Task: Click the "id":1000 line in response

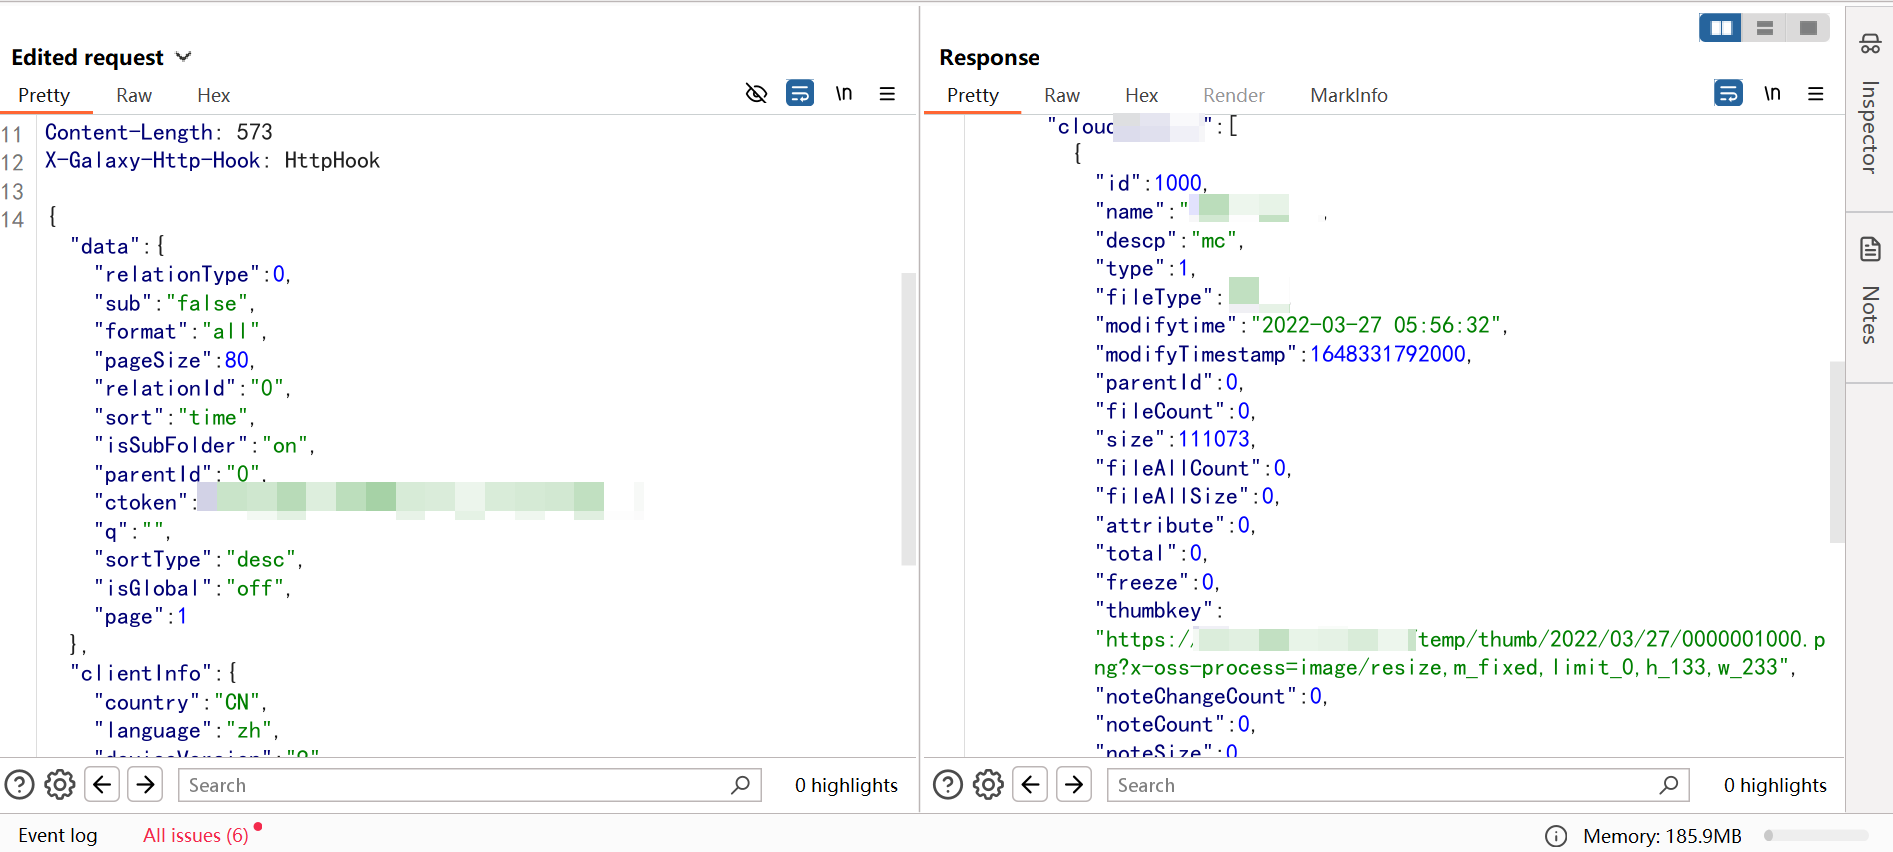Action: pyautogui.click(x=1151, y=183)
